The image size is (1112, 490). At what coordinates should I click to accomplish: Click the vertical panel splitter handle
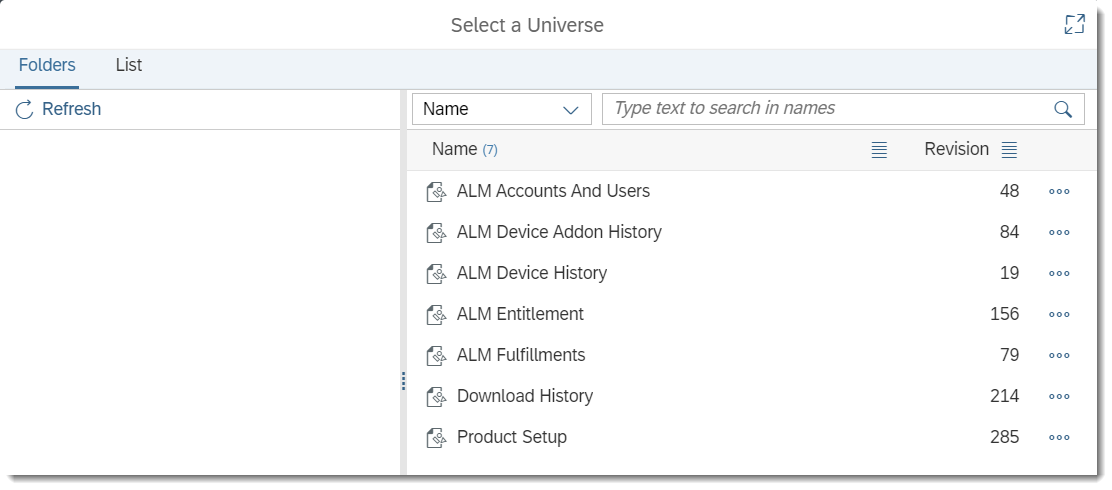point(403,381)
